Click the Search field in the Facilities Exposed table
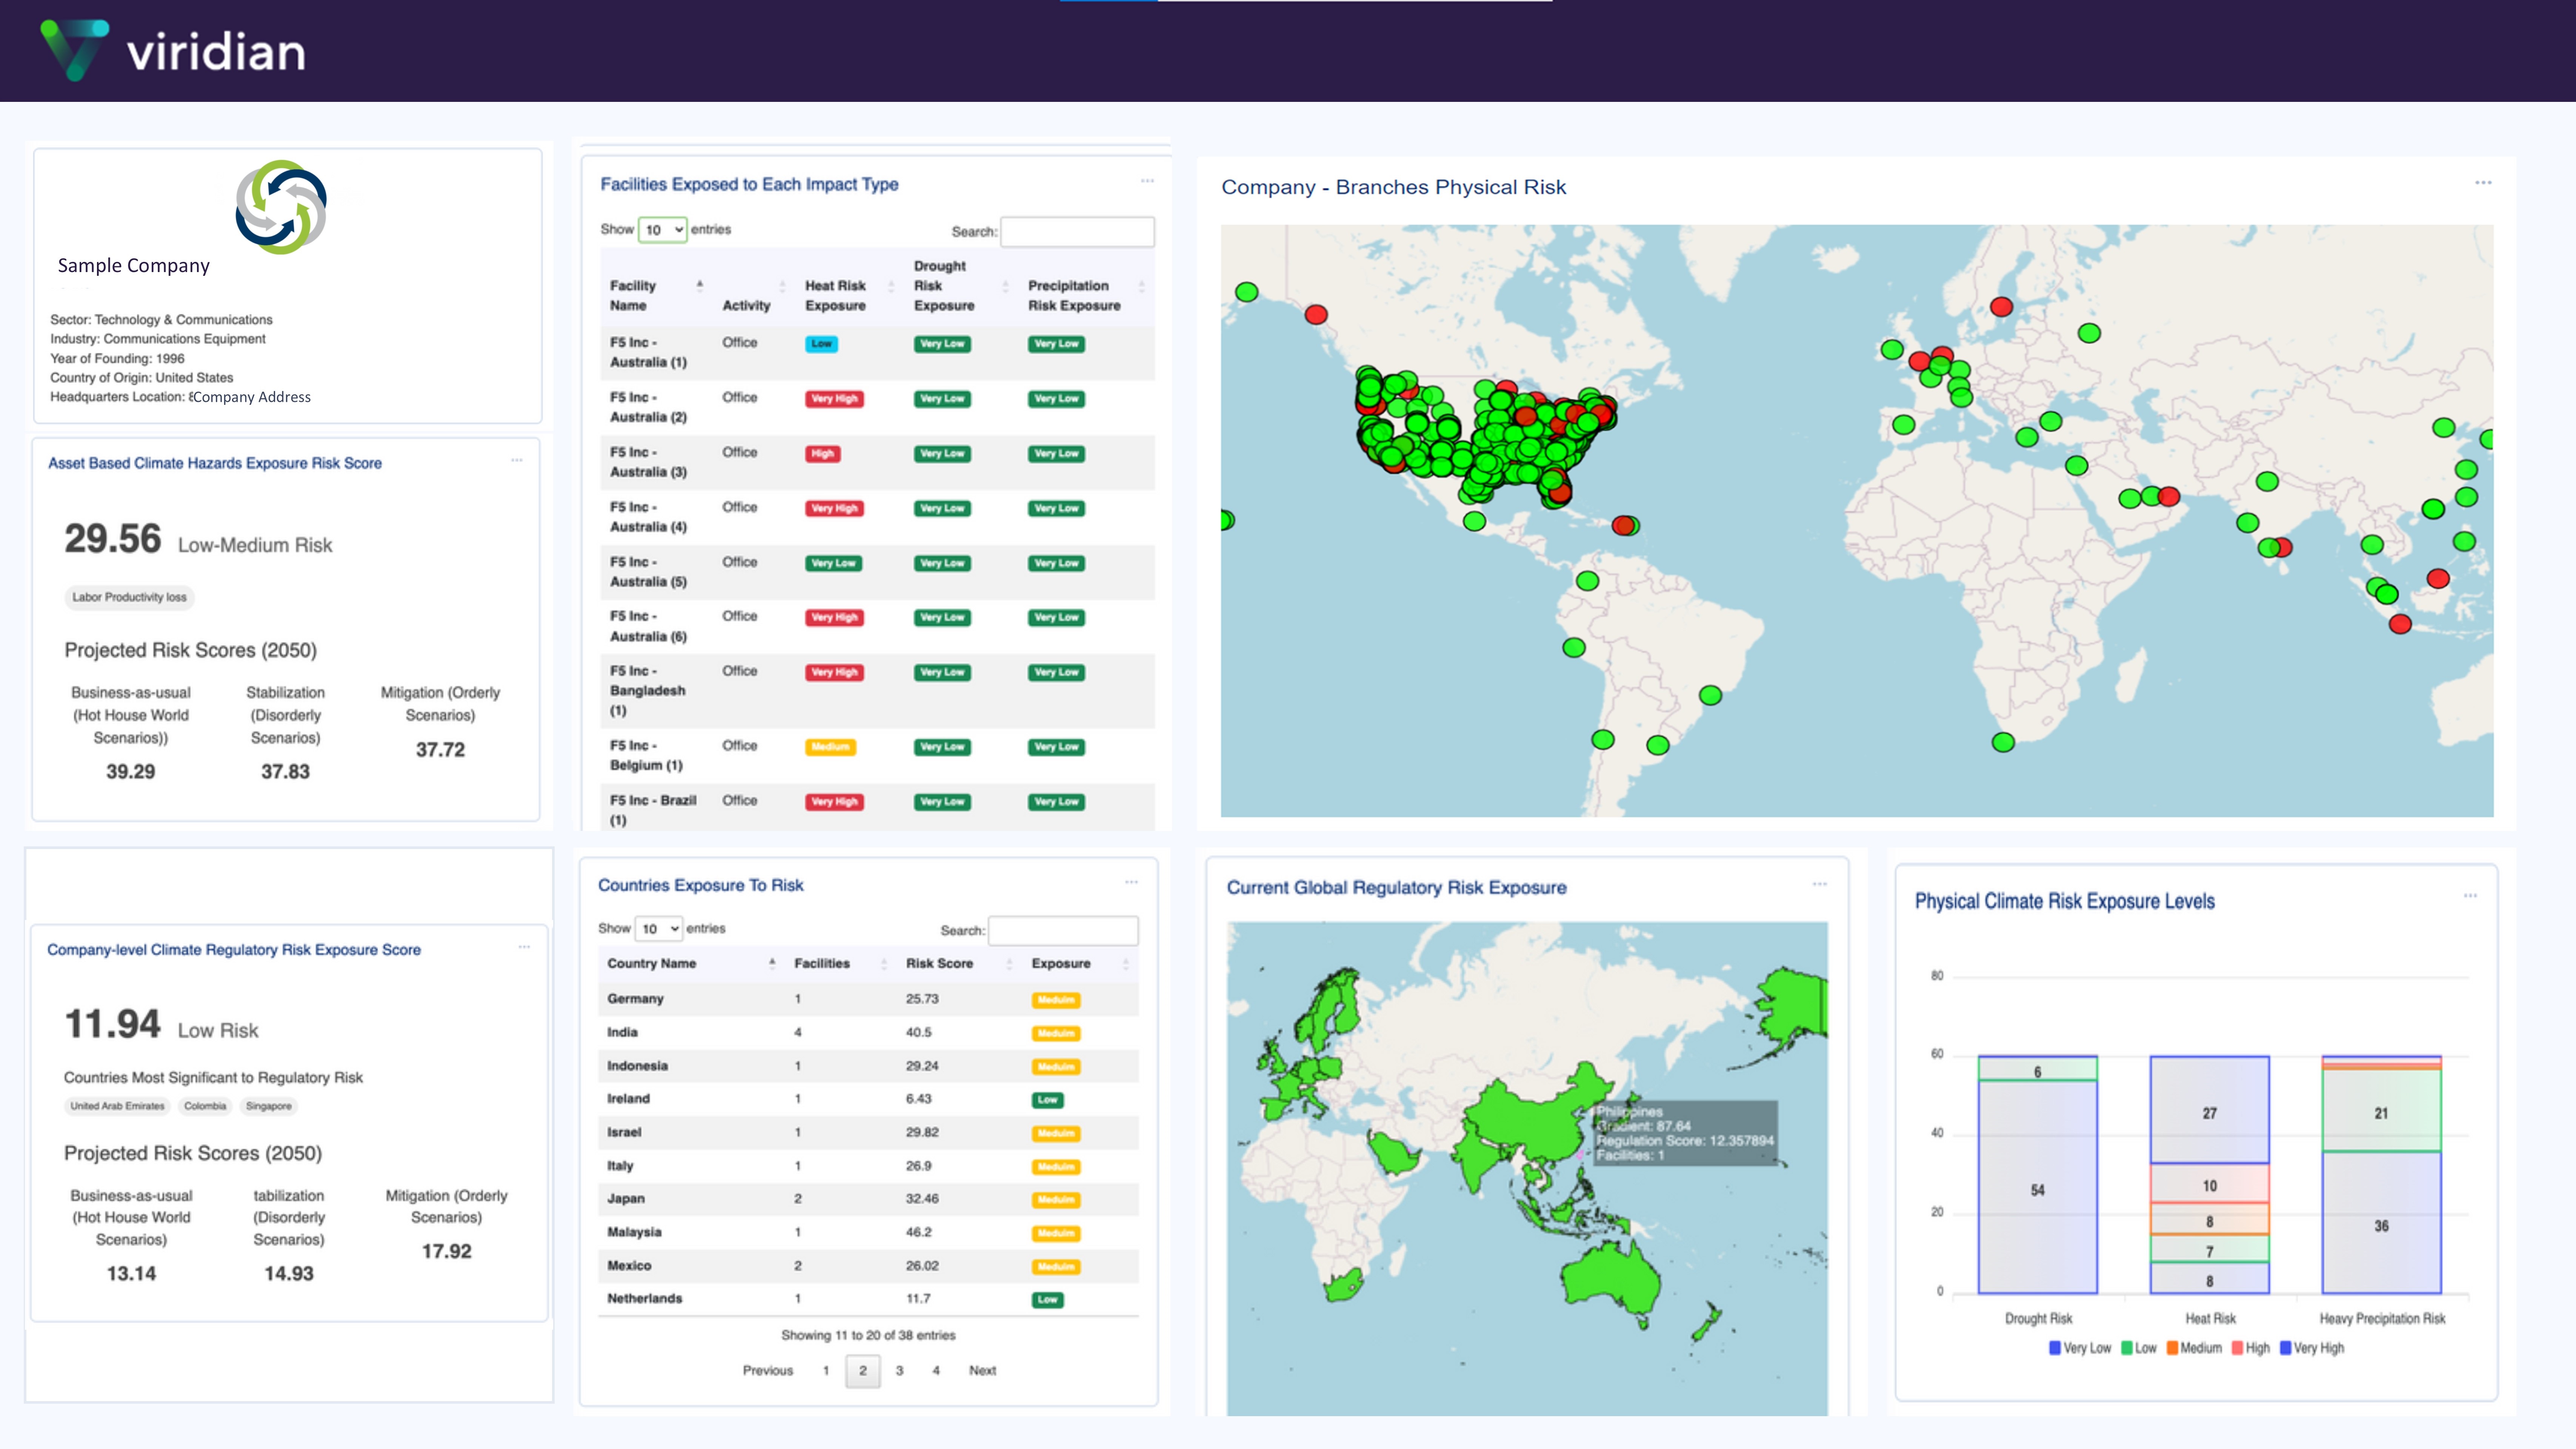 click(x=1077, y=232)
